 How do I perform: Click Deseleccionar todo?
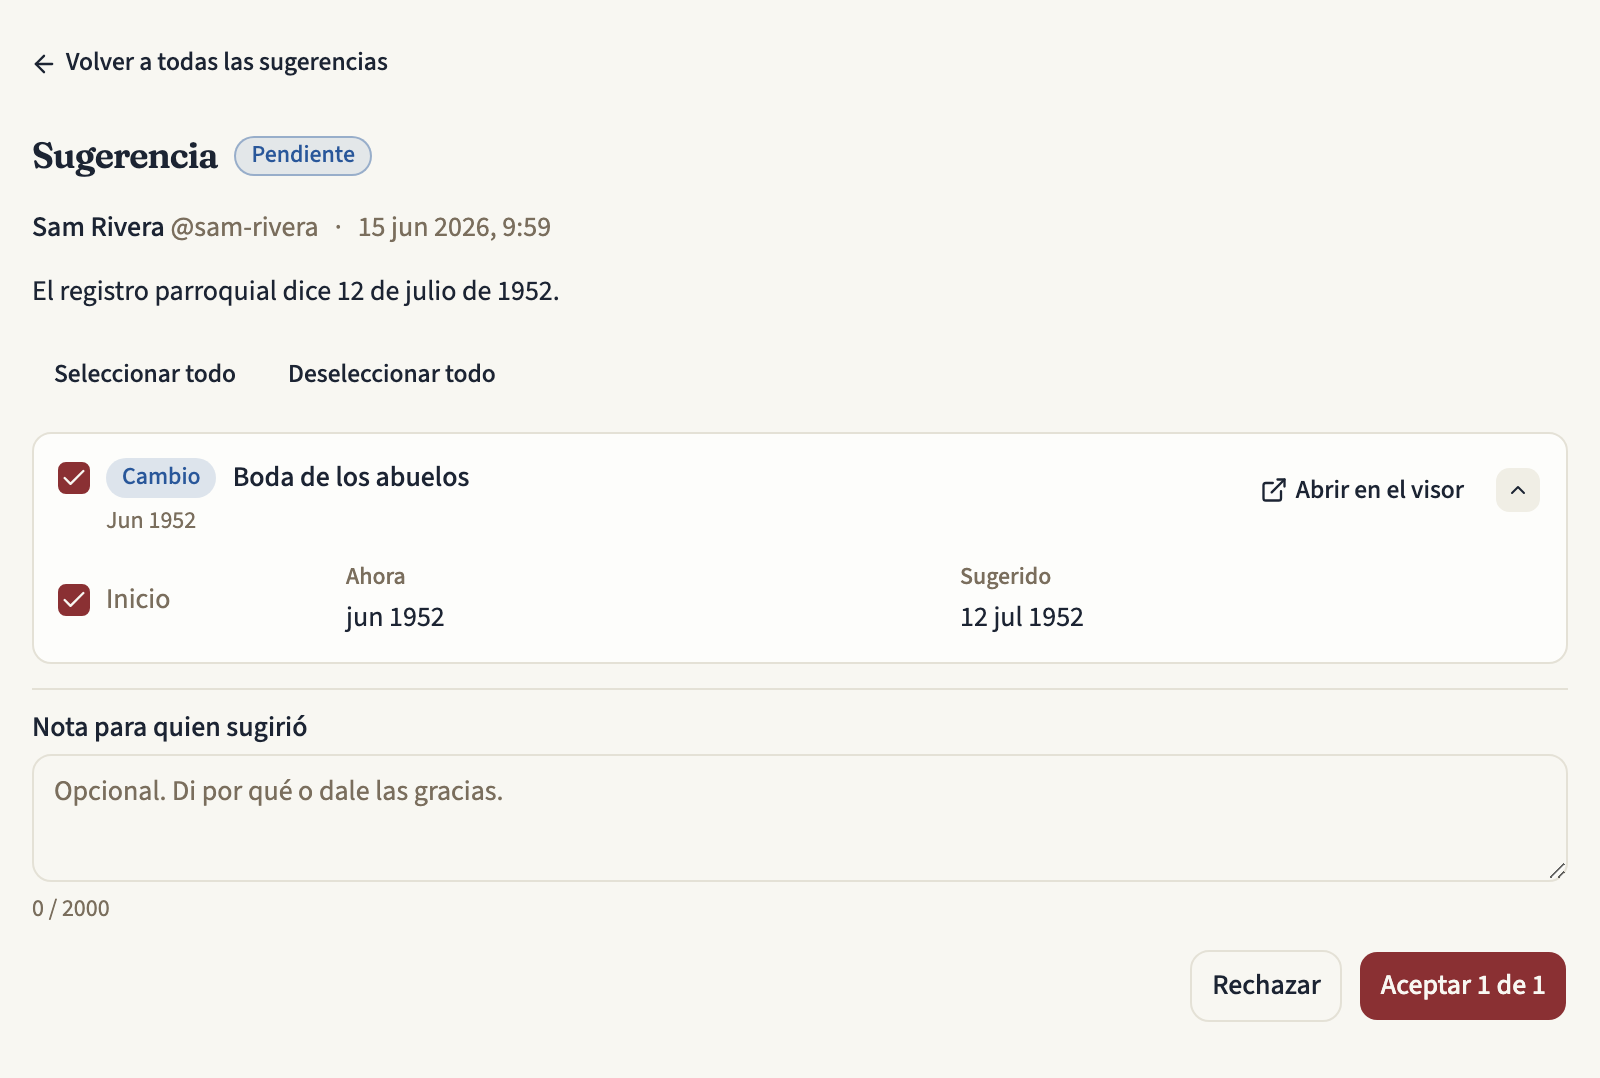tap(392, 374)
